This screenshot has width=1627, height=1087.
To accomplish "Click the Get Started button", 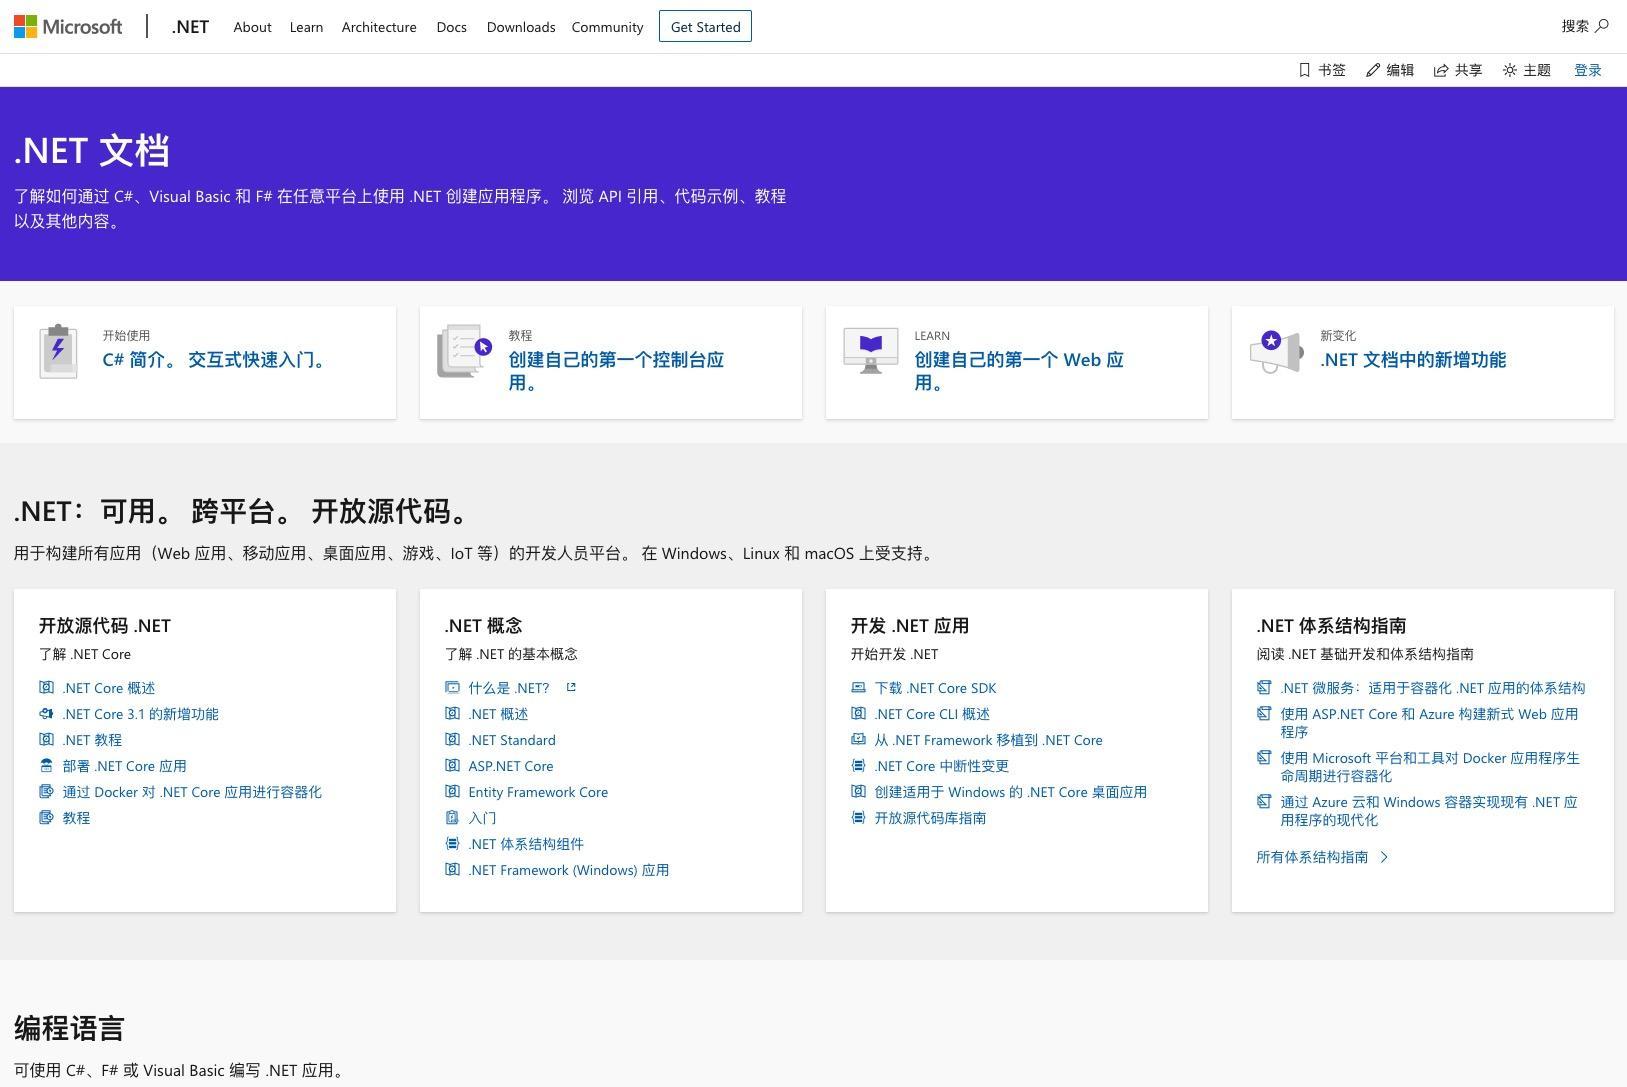I will [x=705, y=27].
